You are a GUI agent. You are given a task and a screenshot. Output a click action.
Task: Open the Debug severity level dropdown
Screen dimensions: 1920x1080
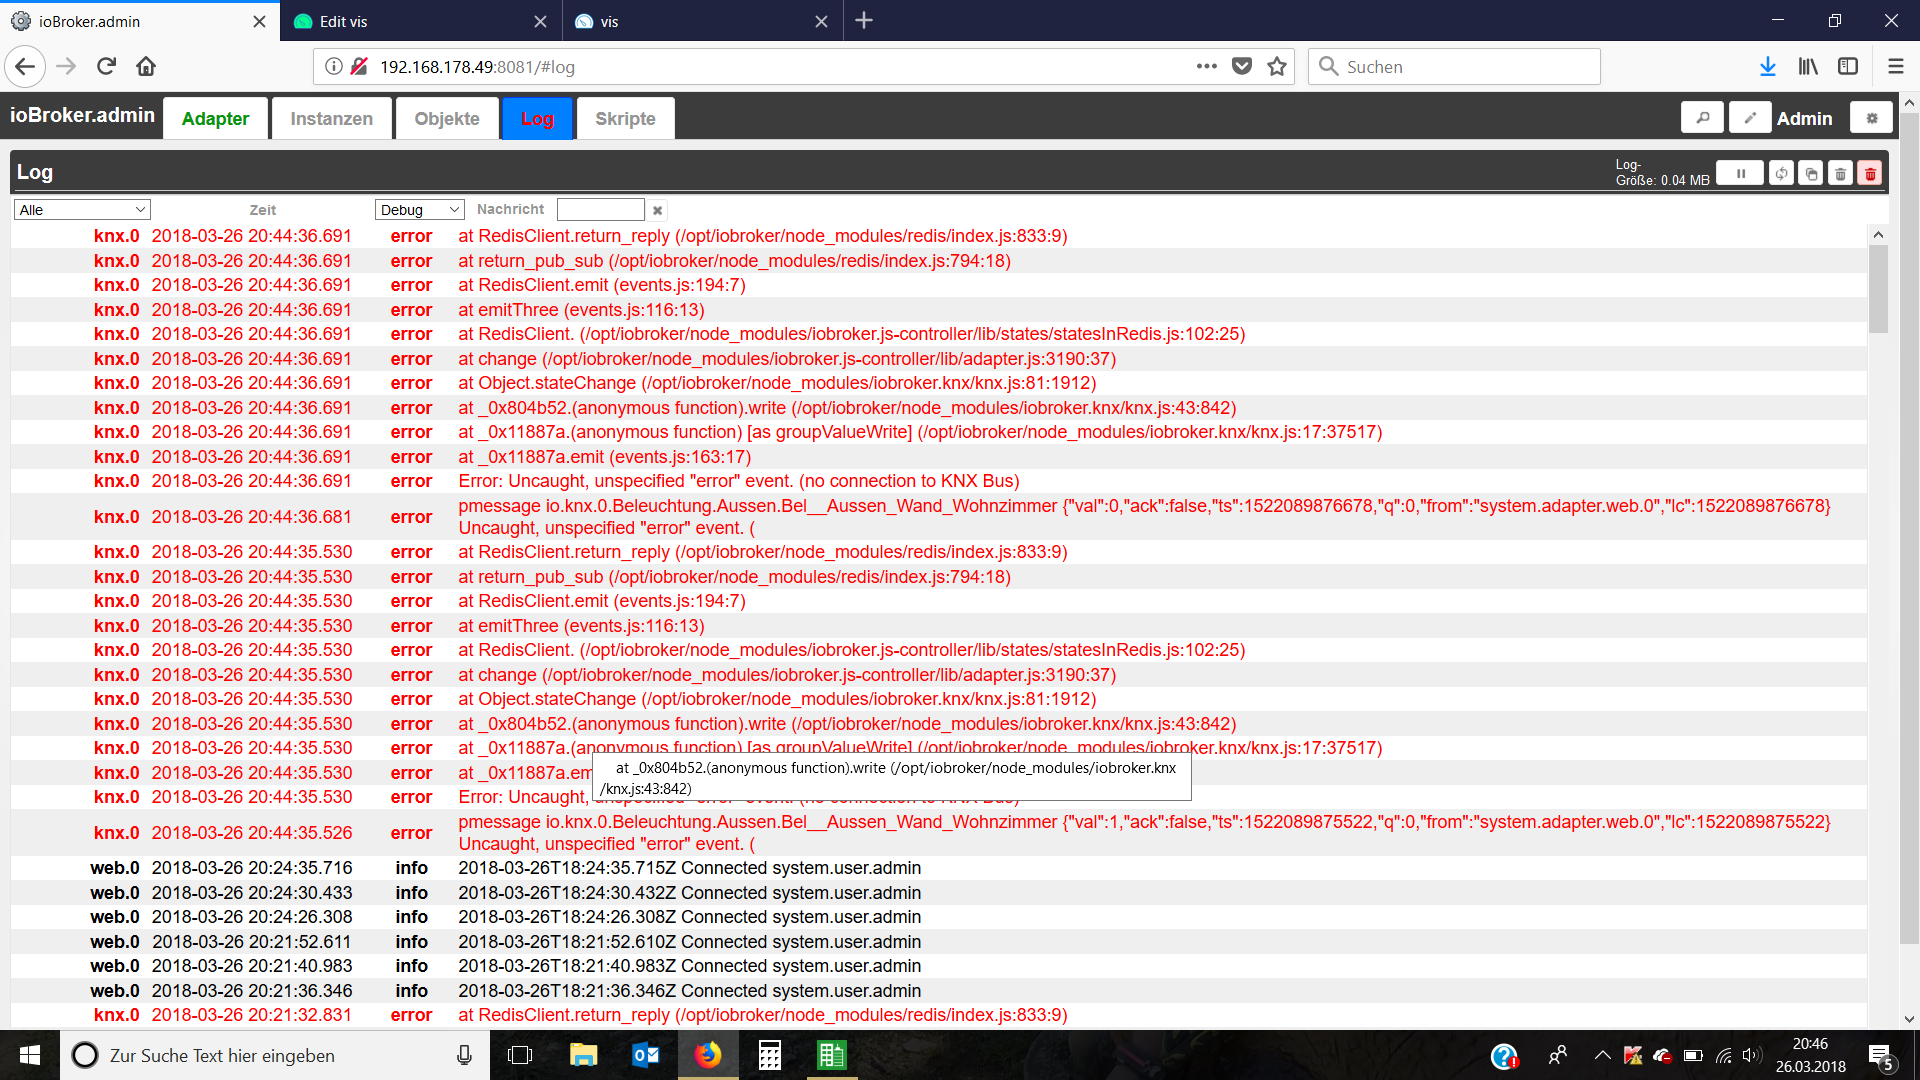tap(420, 210)
